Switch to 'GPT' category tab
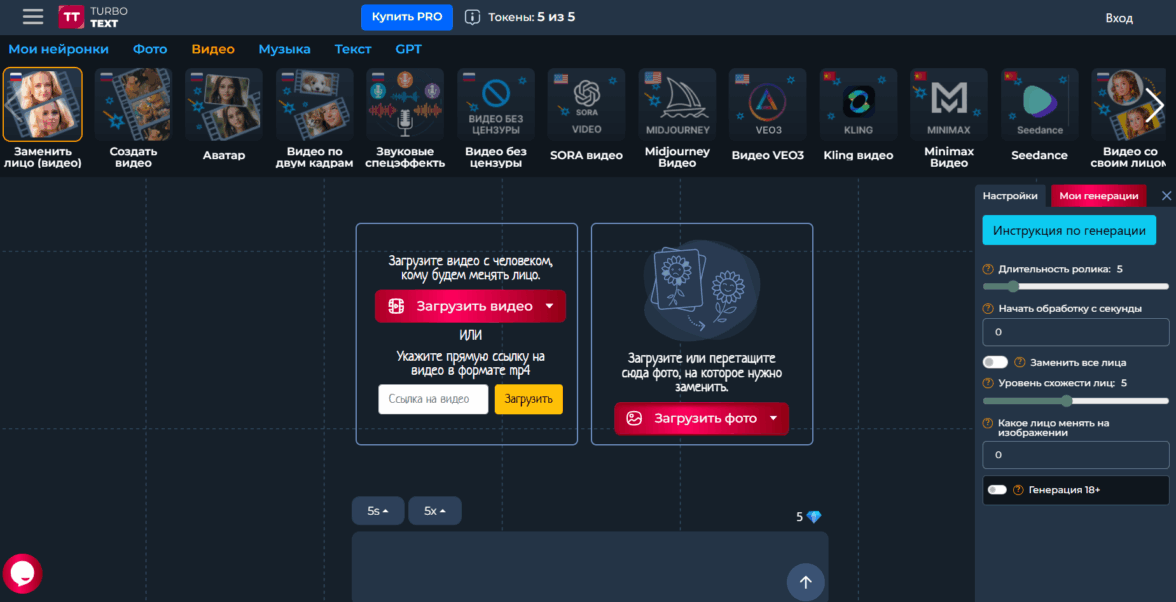The width and height of the screenshot is (1176, 602). [409, 49]
